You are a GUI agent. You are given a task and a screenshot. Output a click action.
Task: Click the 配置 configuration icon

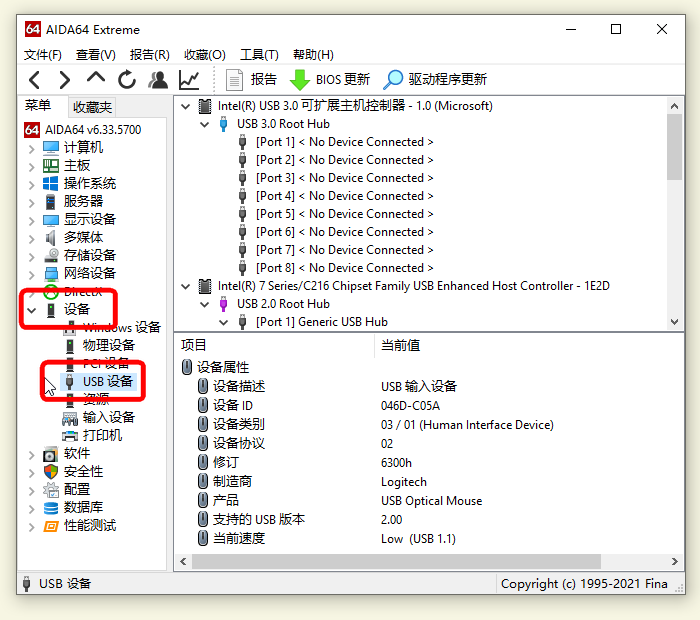point(50,490)
